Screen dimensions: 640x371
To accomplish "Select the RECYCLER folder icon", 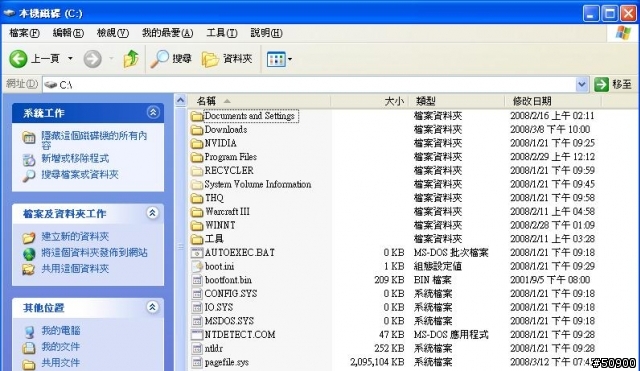I will pos(197,171).
